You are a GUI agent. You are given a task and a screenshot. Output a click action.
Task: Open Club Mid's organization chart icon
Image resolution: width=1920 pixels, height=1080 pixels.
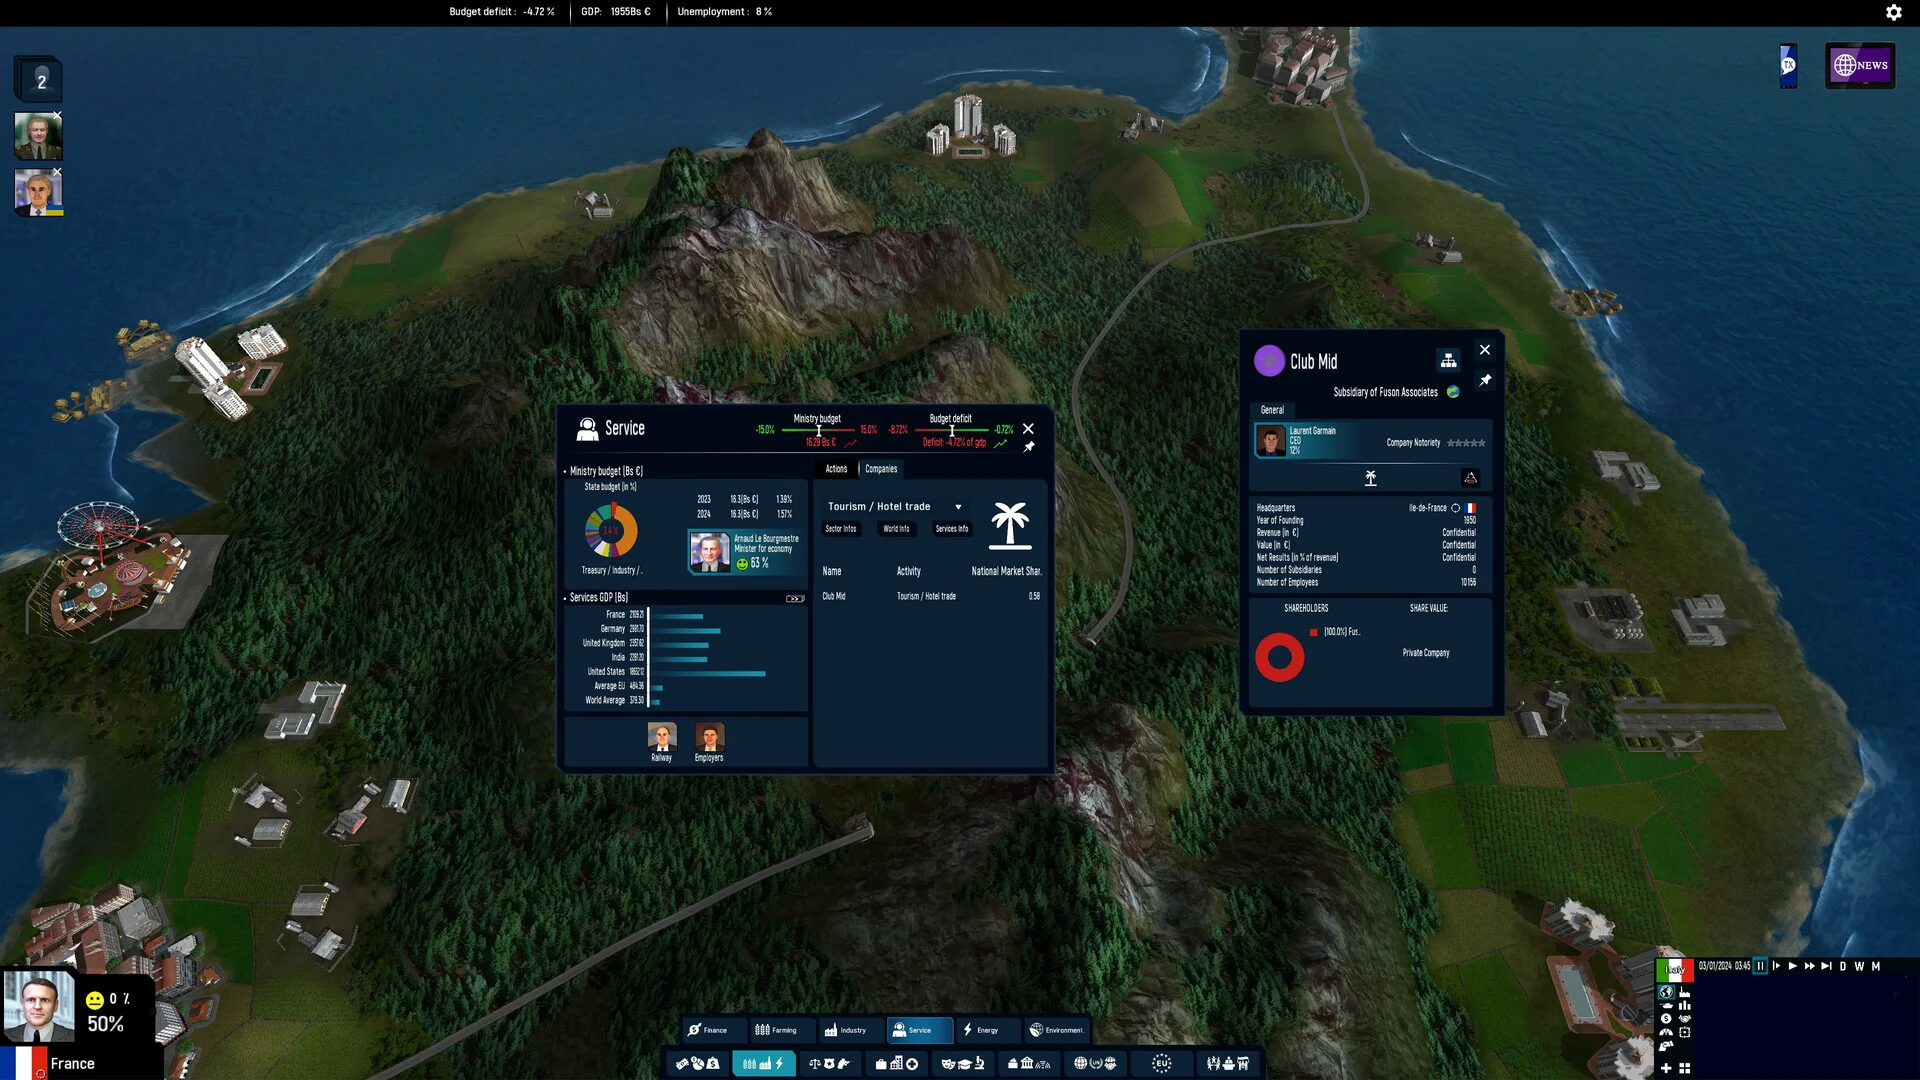pyautogui.click(x=1449, y=358)
